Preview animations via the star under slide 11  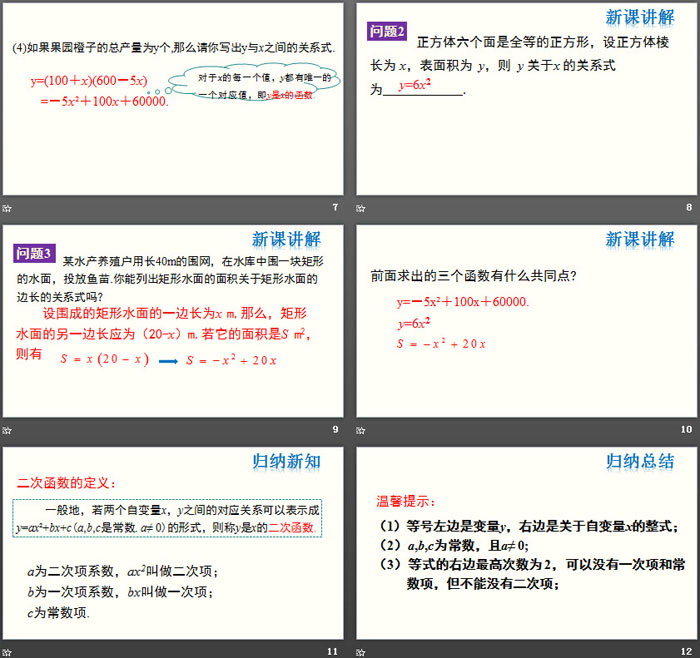coord(8,652)
